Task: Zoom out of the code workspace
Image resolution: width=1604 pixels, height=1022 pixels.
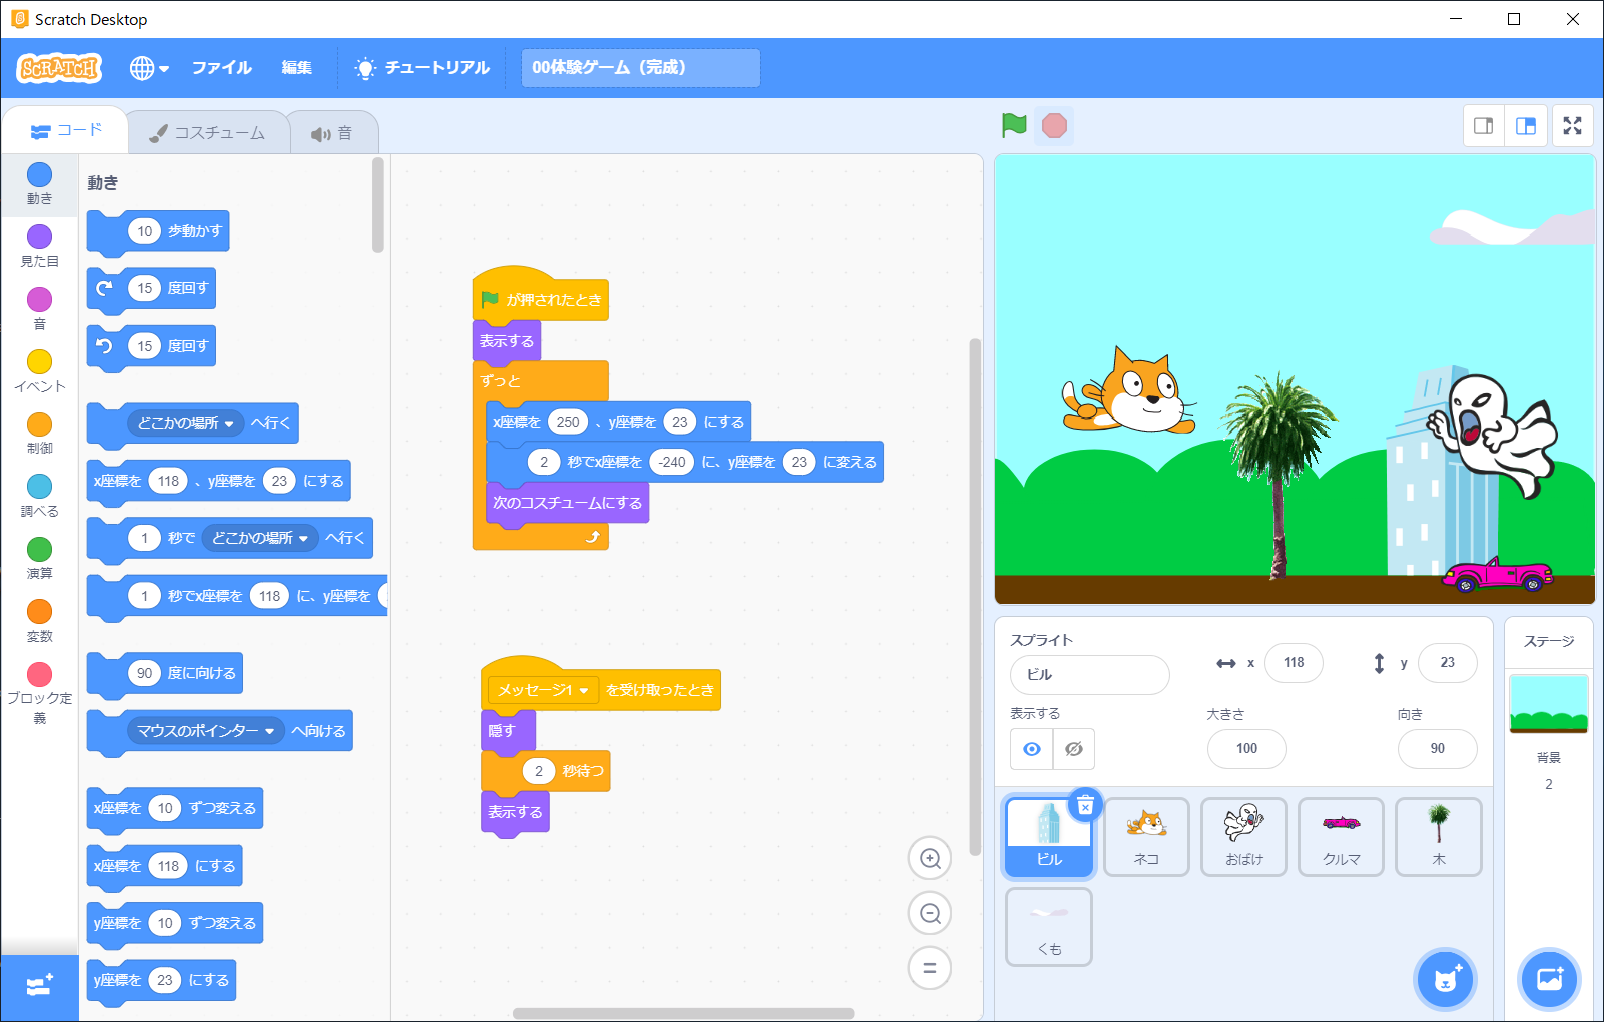Action: (x=930, y=913)
